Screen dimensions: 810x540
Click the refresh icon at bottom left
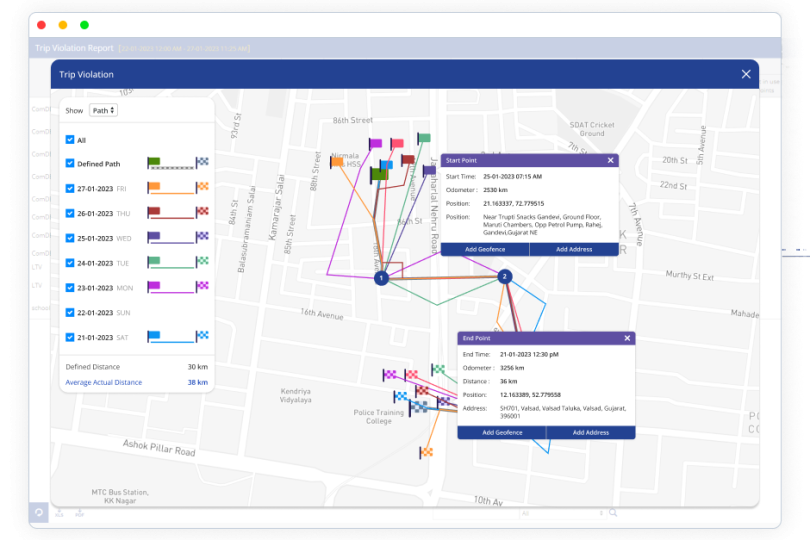click(x=38, y=512)
